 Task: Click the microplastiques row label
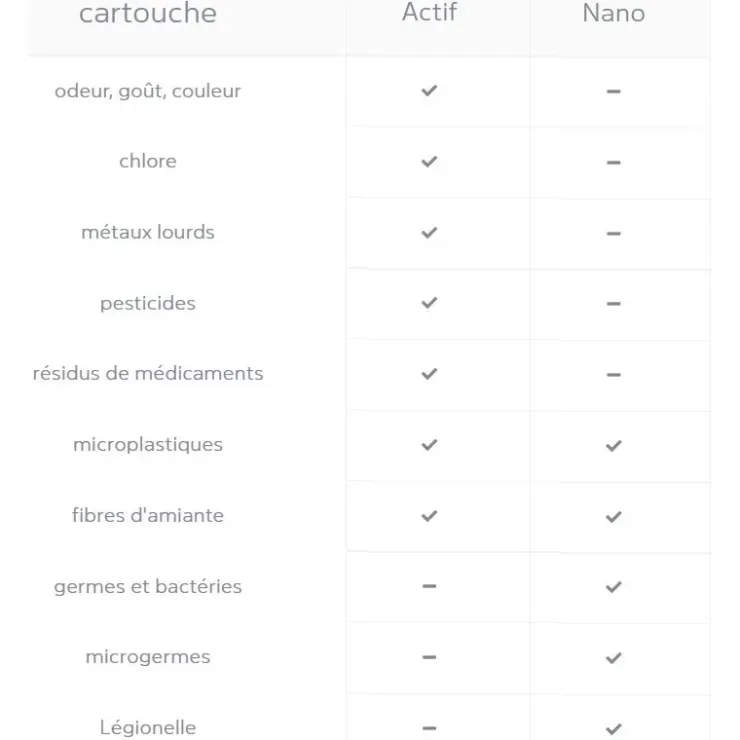[148, 445]
